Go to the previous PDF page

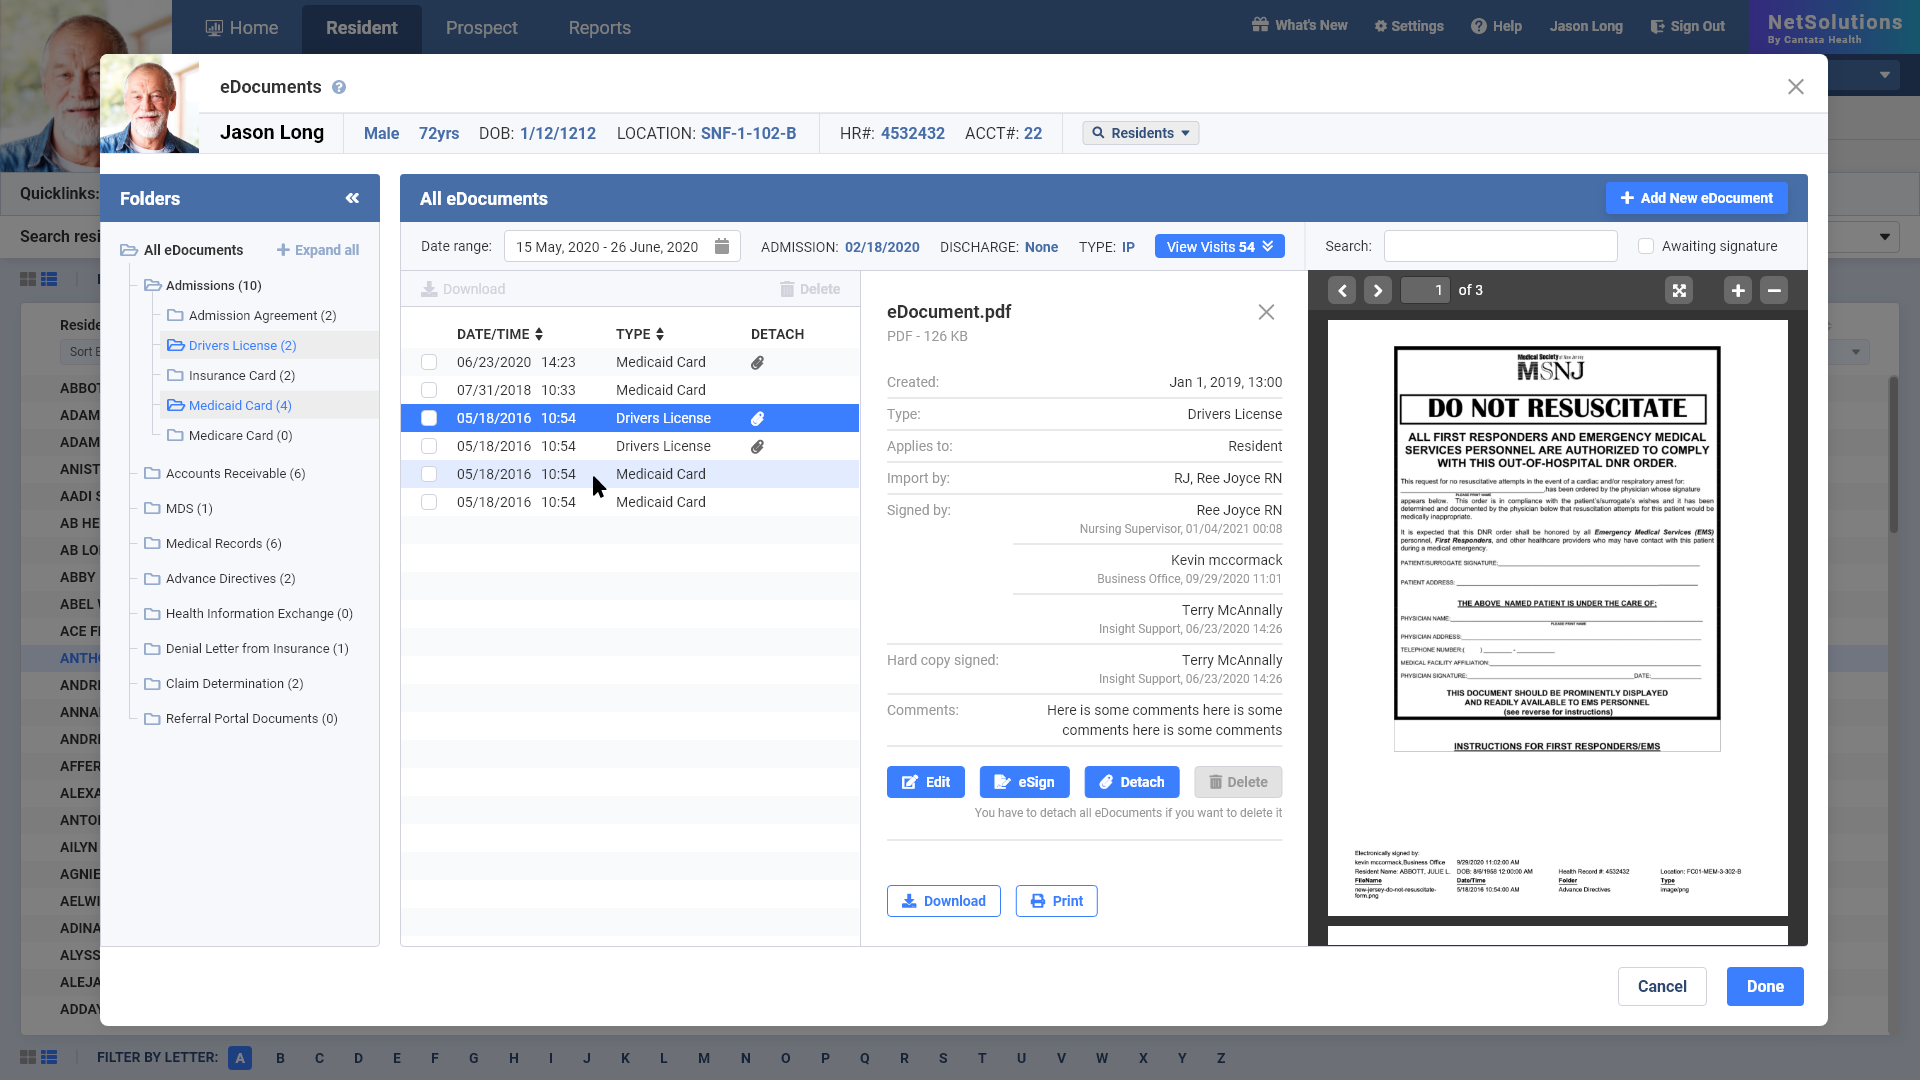[1342, 290]
